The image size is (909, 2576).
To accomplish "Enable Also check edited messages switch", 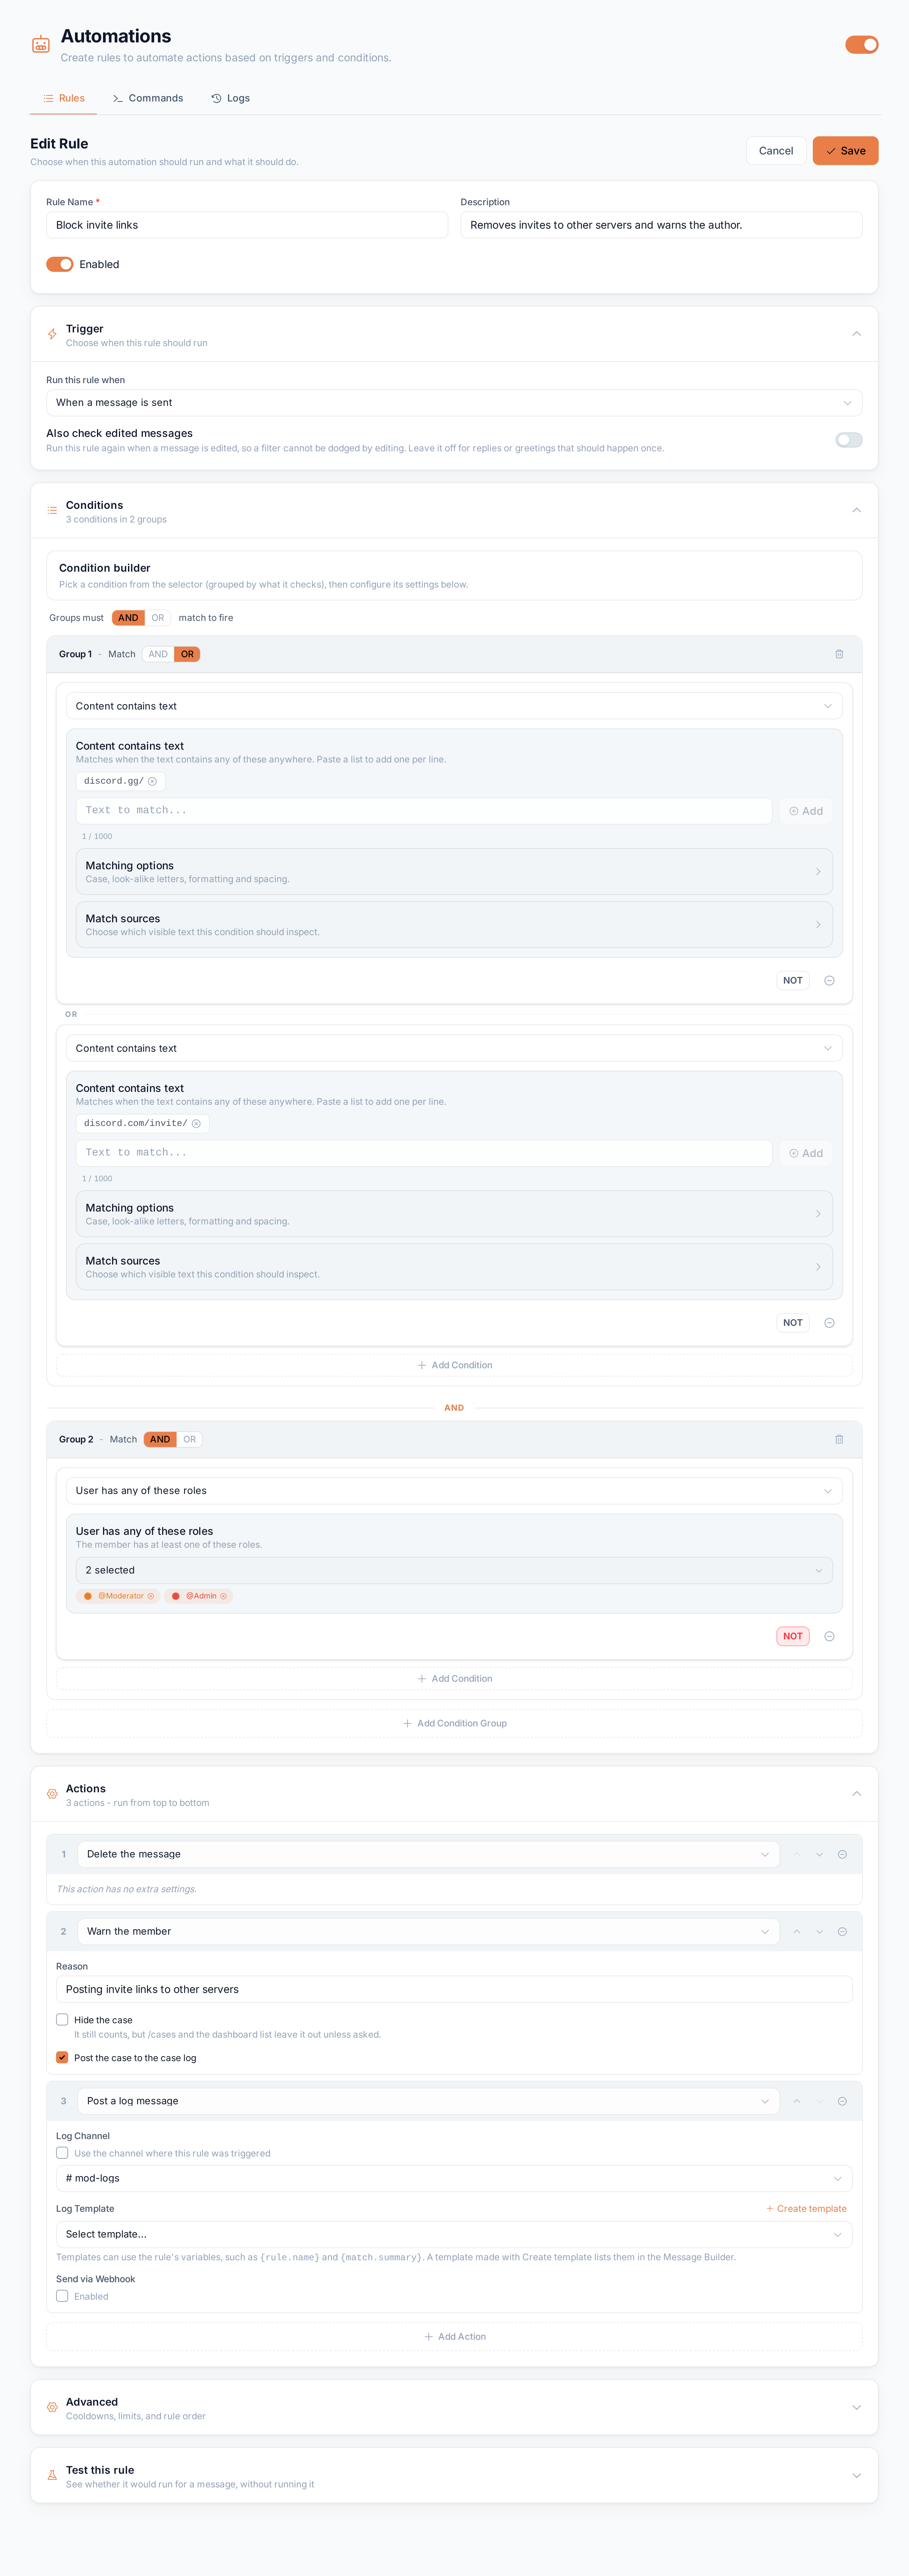I will 849,440.
